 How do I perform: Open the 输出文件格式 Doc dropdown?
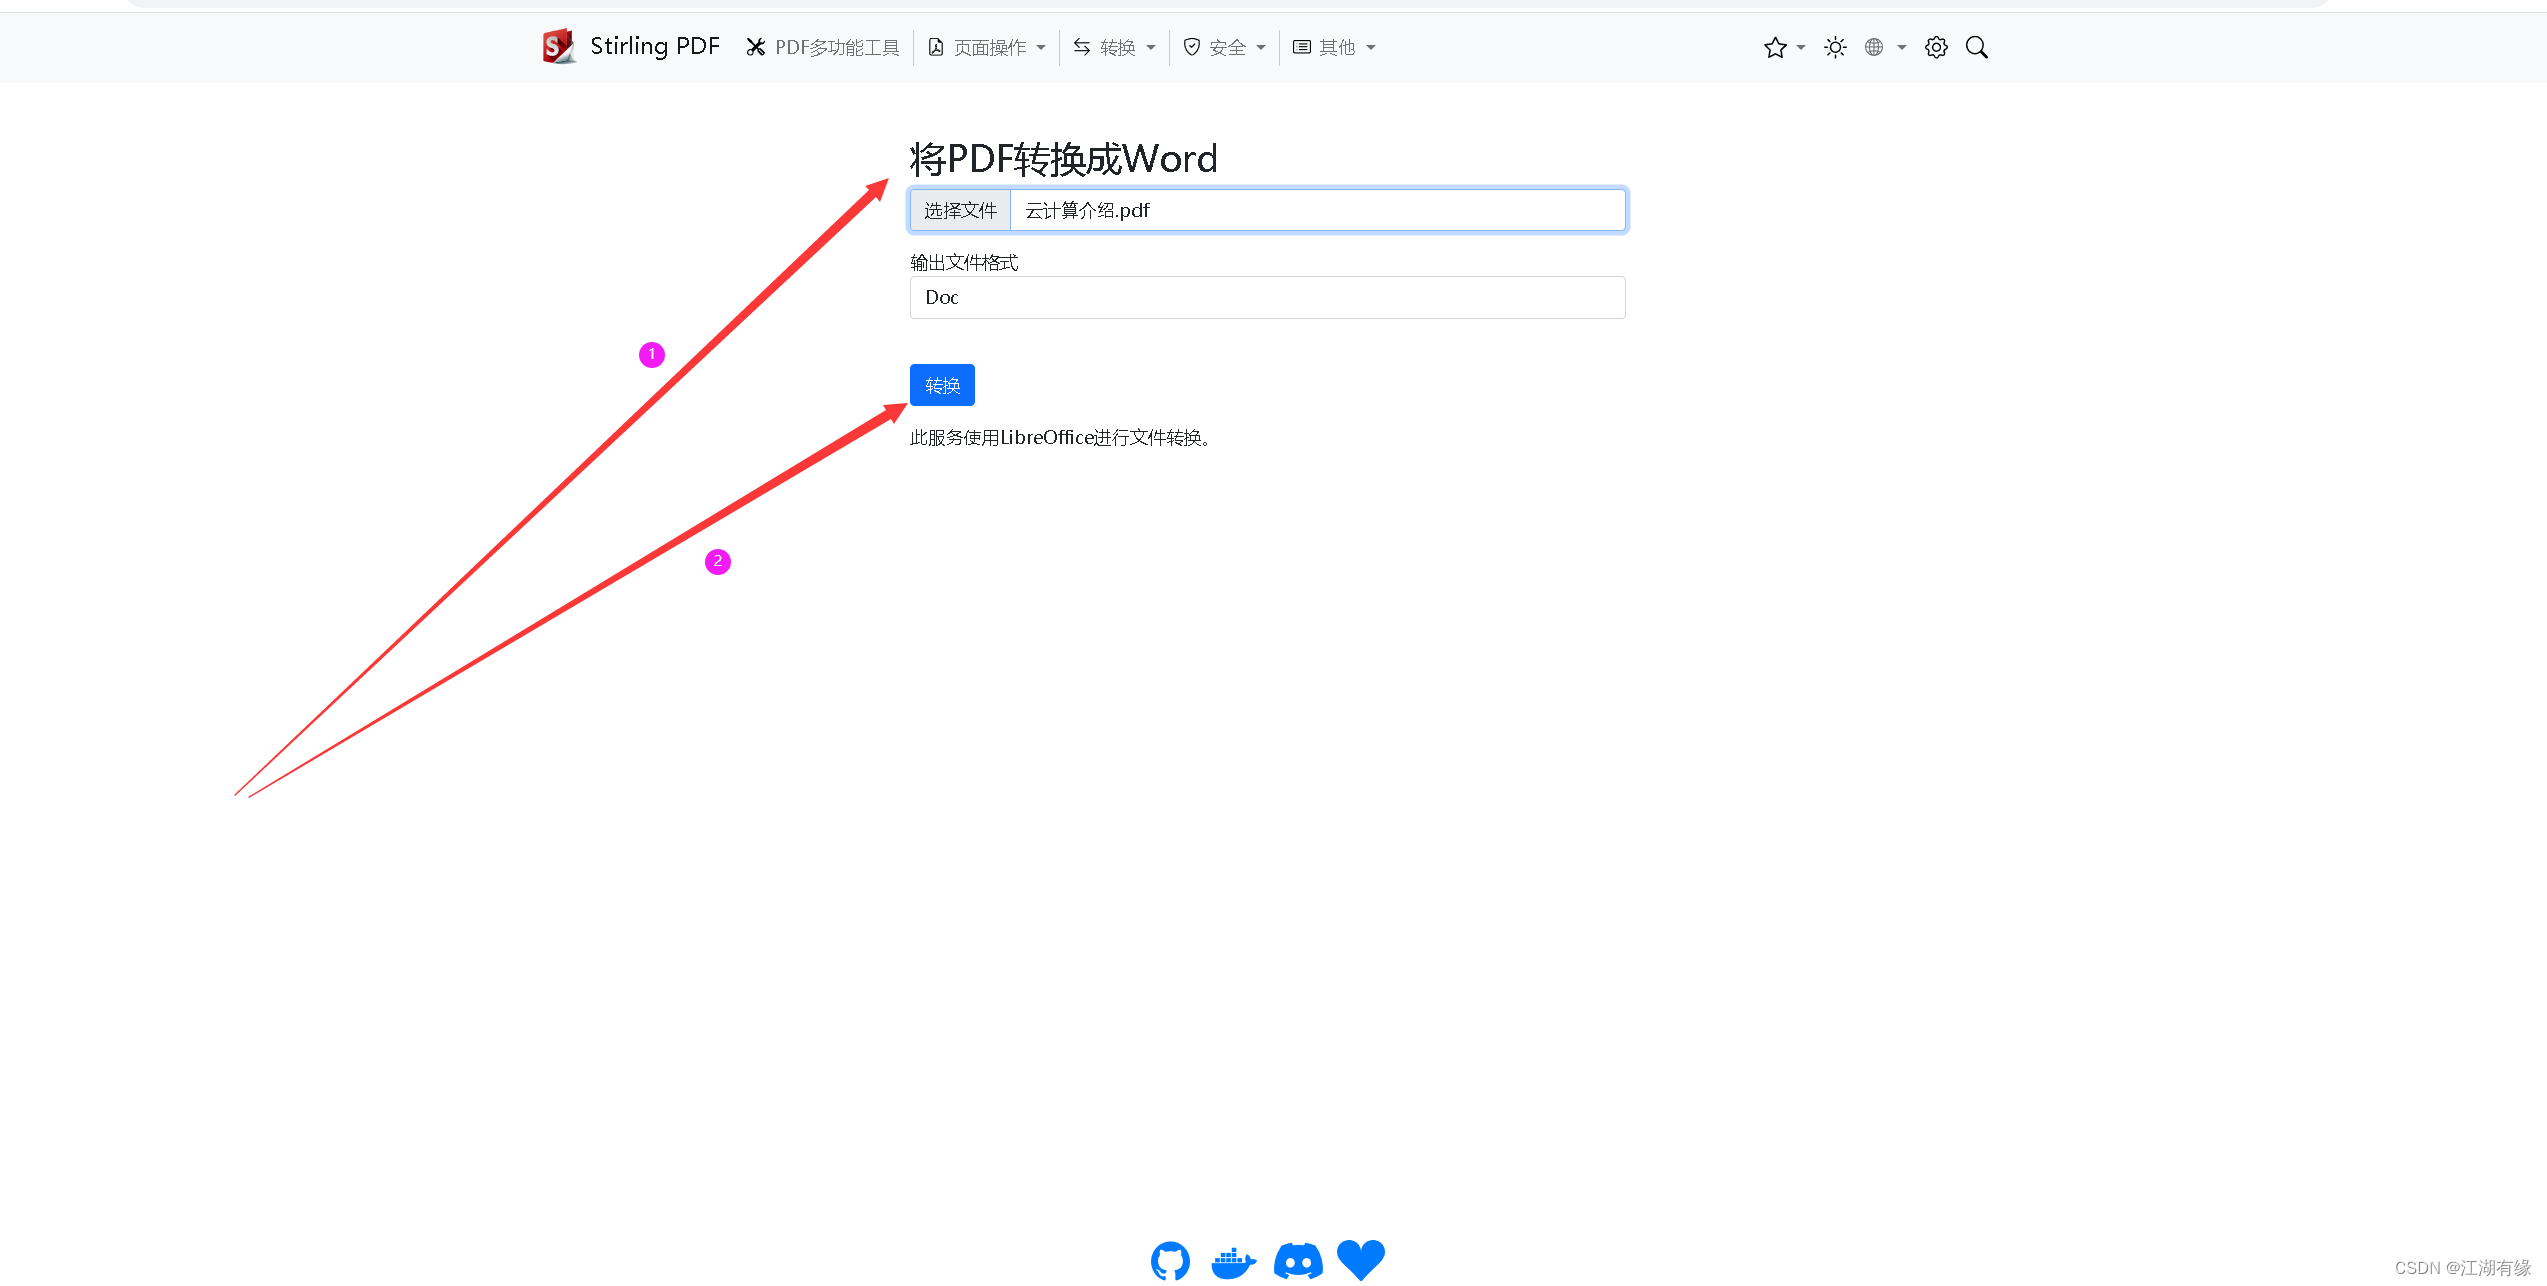pos(1267,297)
